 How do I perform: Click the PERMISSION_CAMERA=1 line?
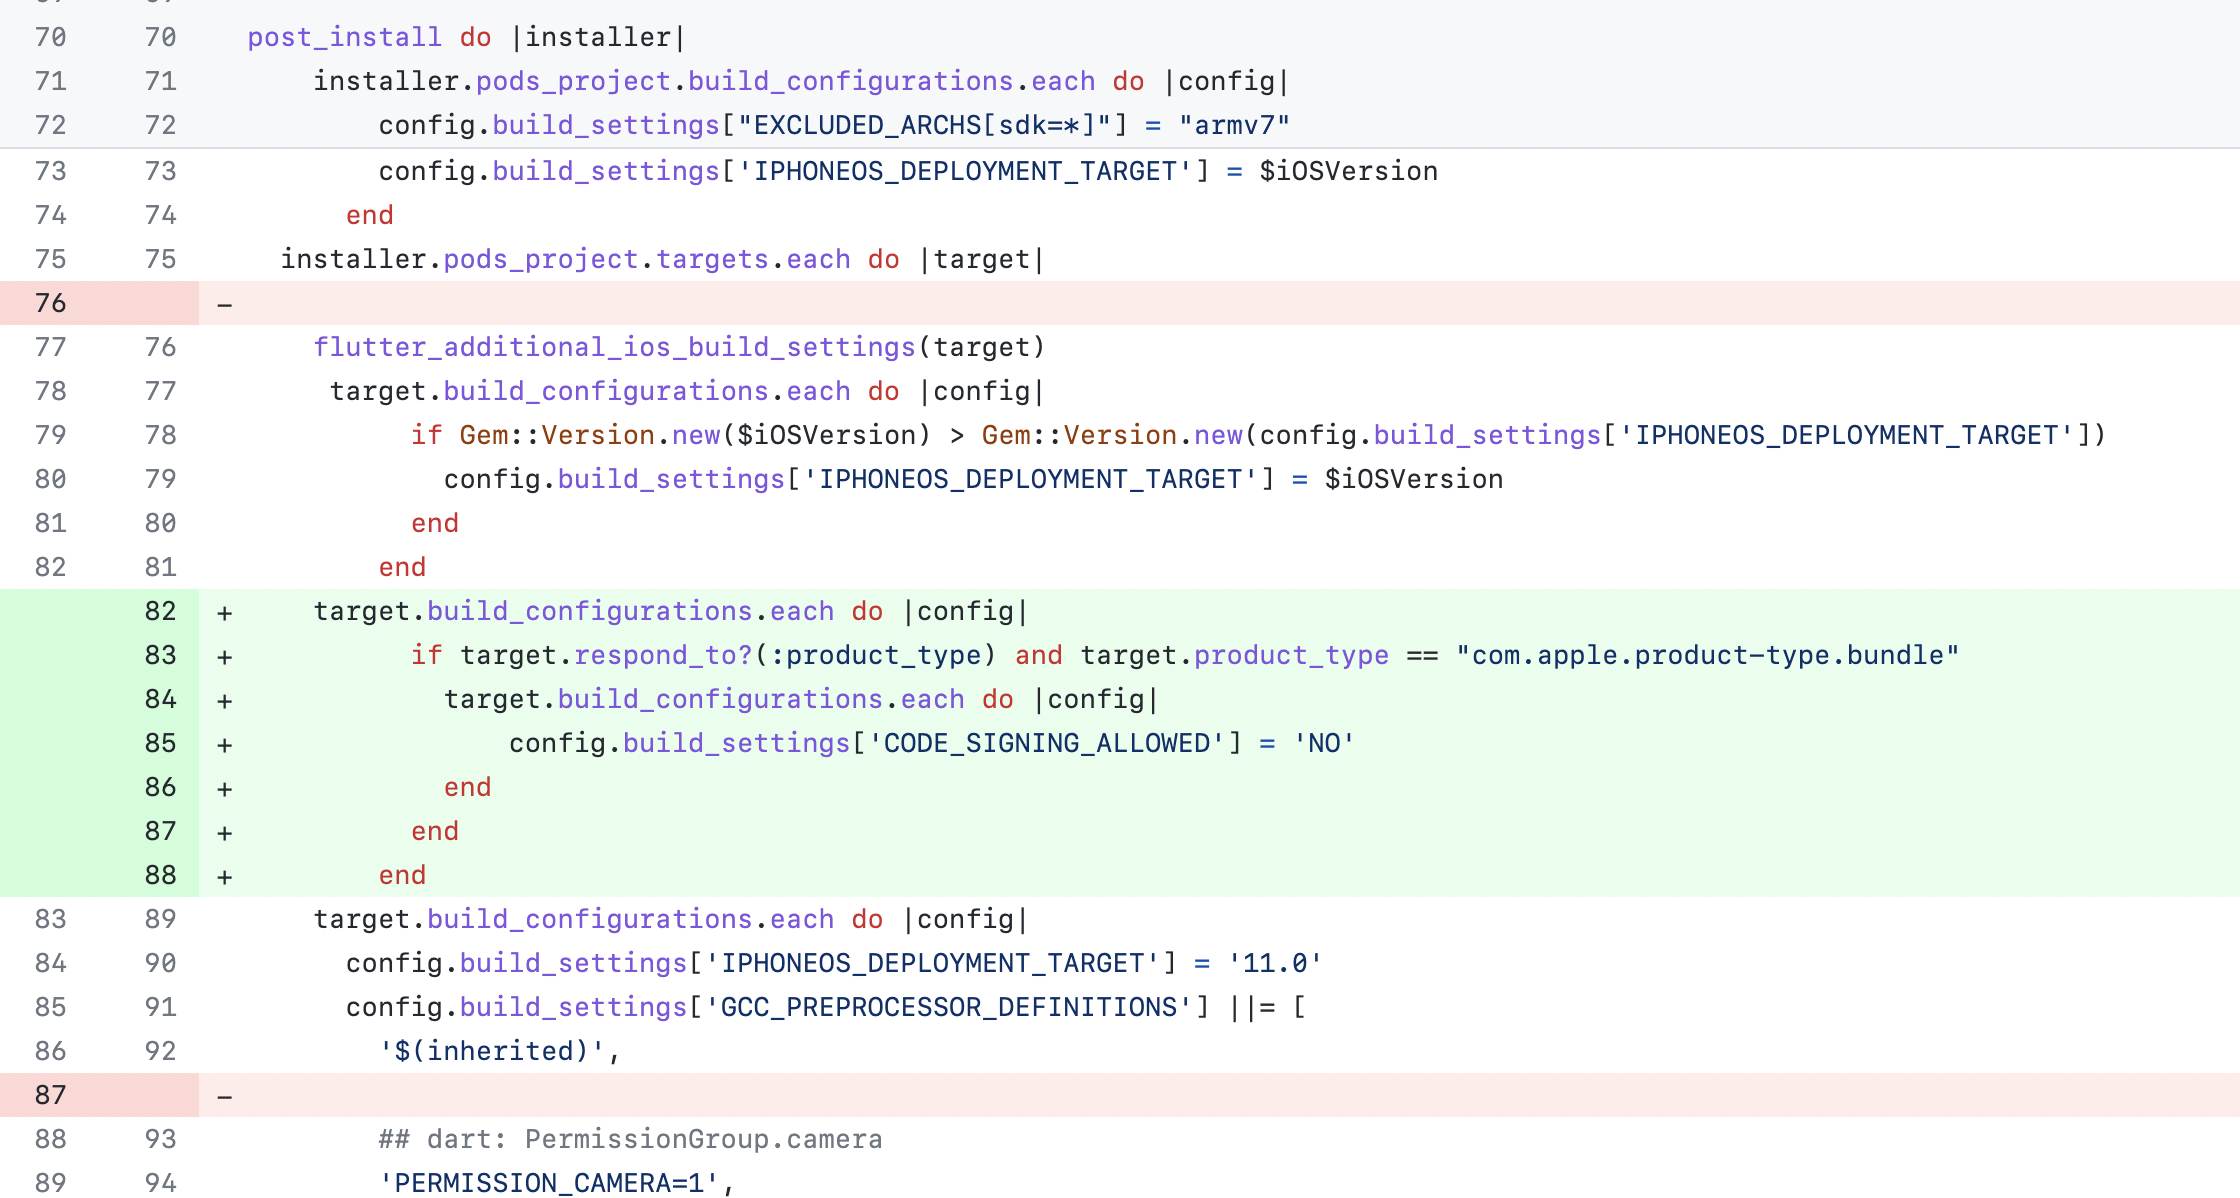click(555, 1182)
